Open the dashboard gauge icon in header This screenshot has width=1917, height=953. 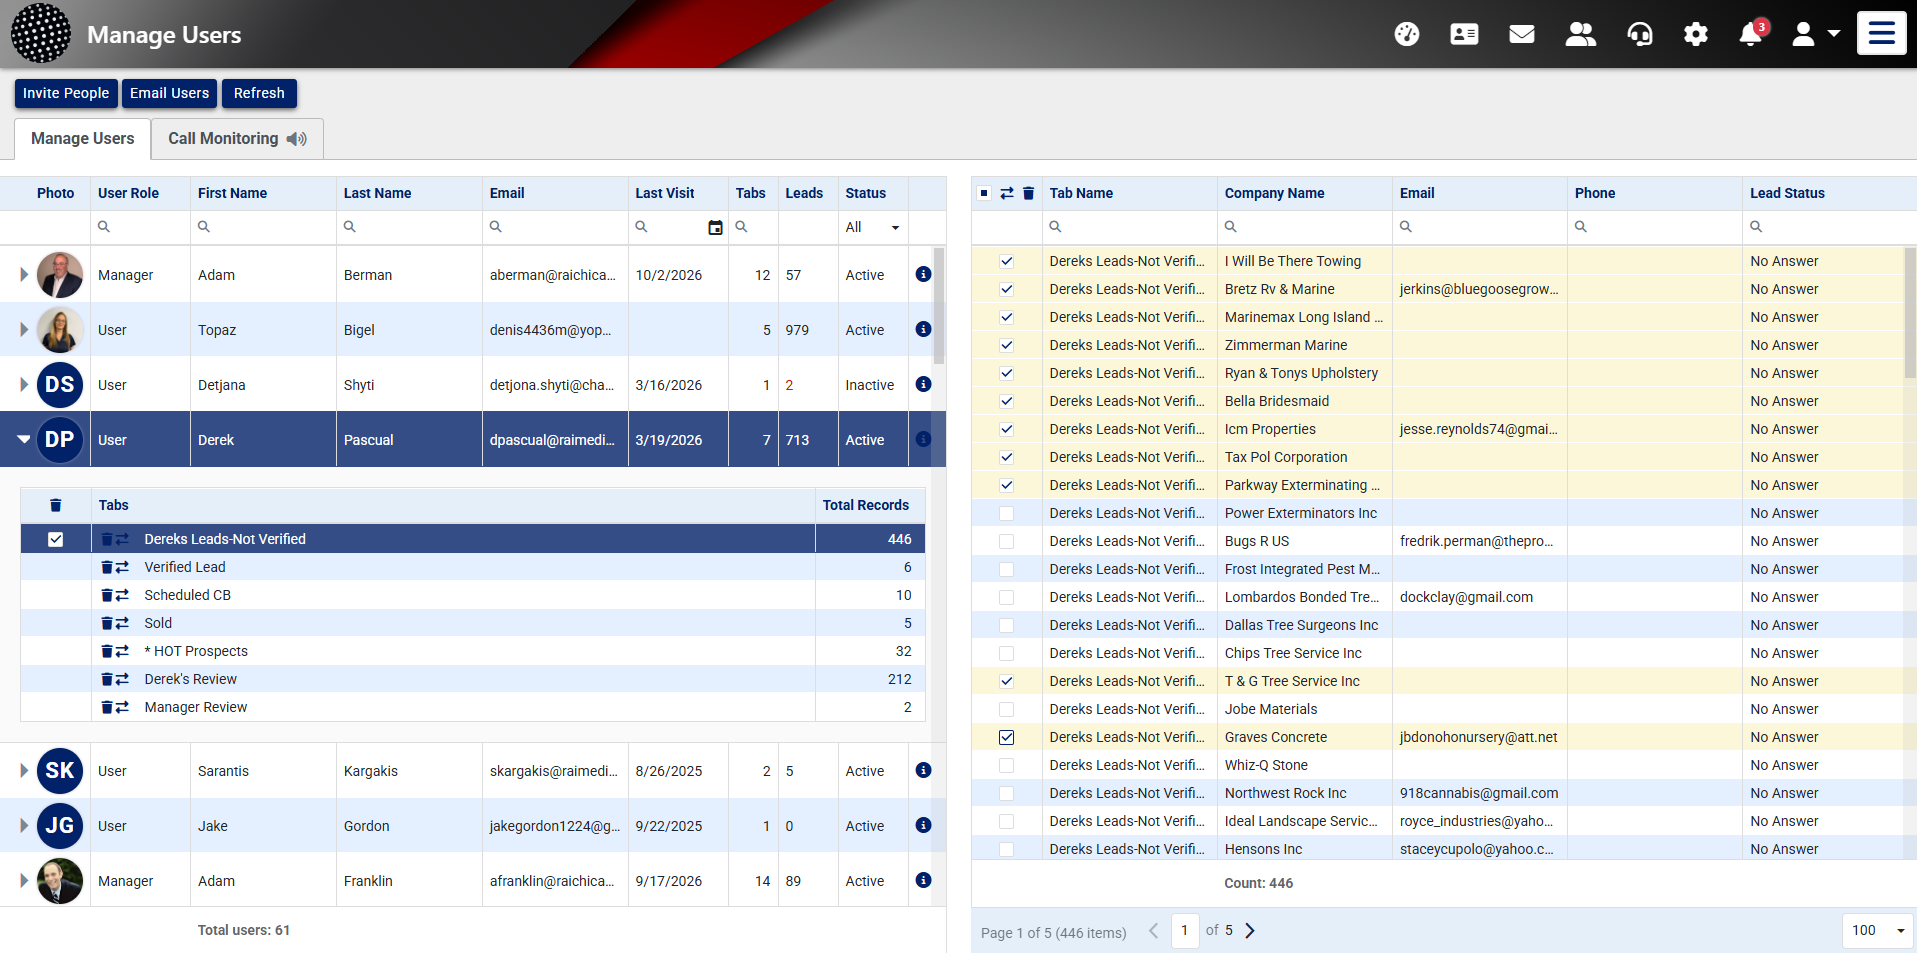click(1406, 34)
